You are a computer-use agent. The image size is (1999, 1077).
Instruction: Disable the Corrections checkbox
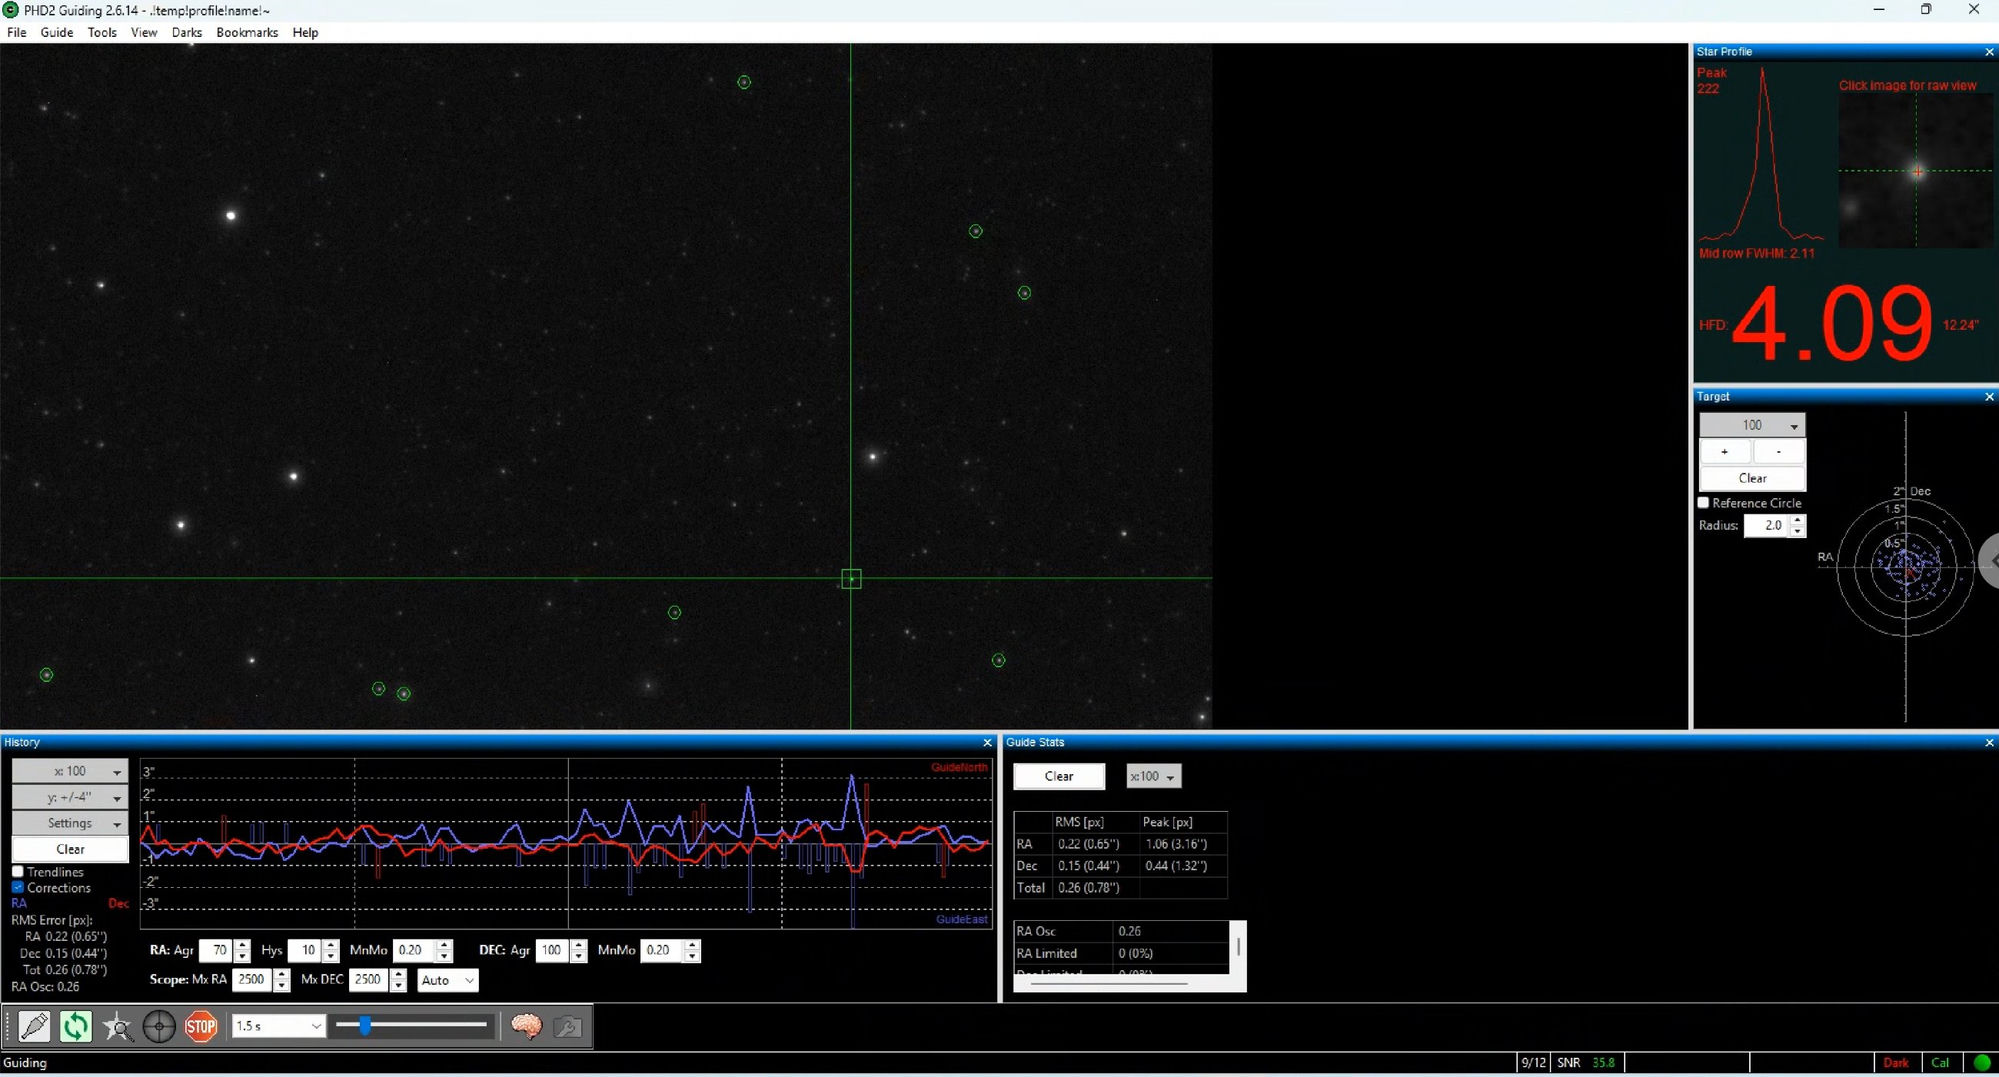pyautogui.click(x=18, y=888)
